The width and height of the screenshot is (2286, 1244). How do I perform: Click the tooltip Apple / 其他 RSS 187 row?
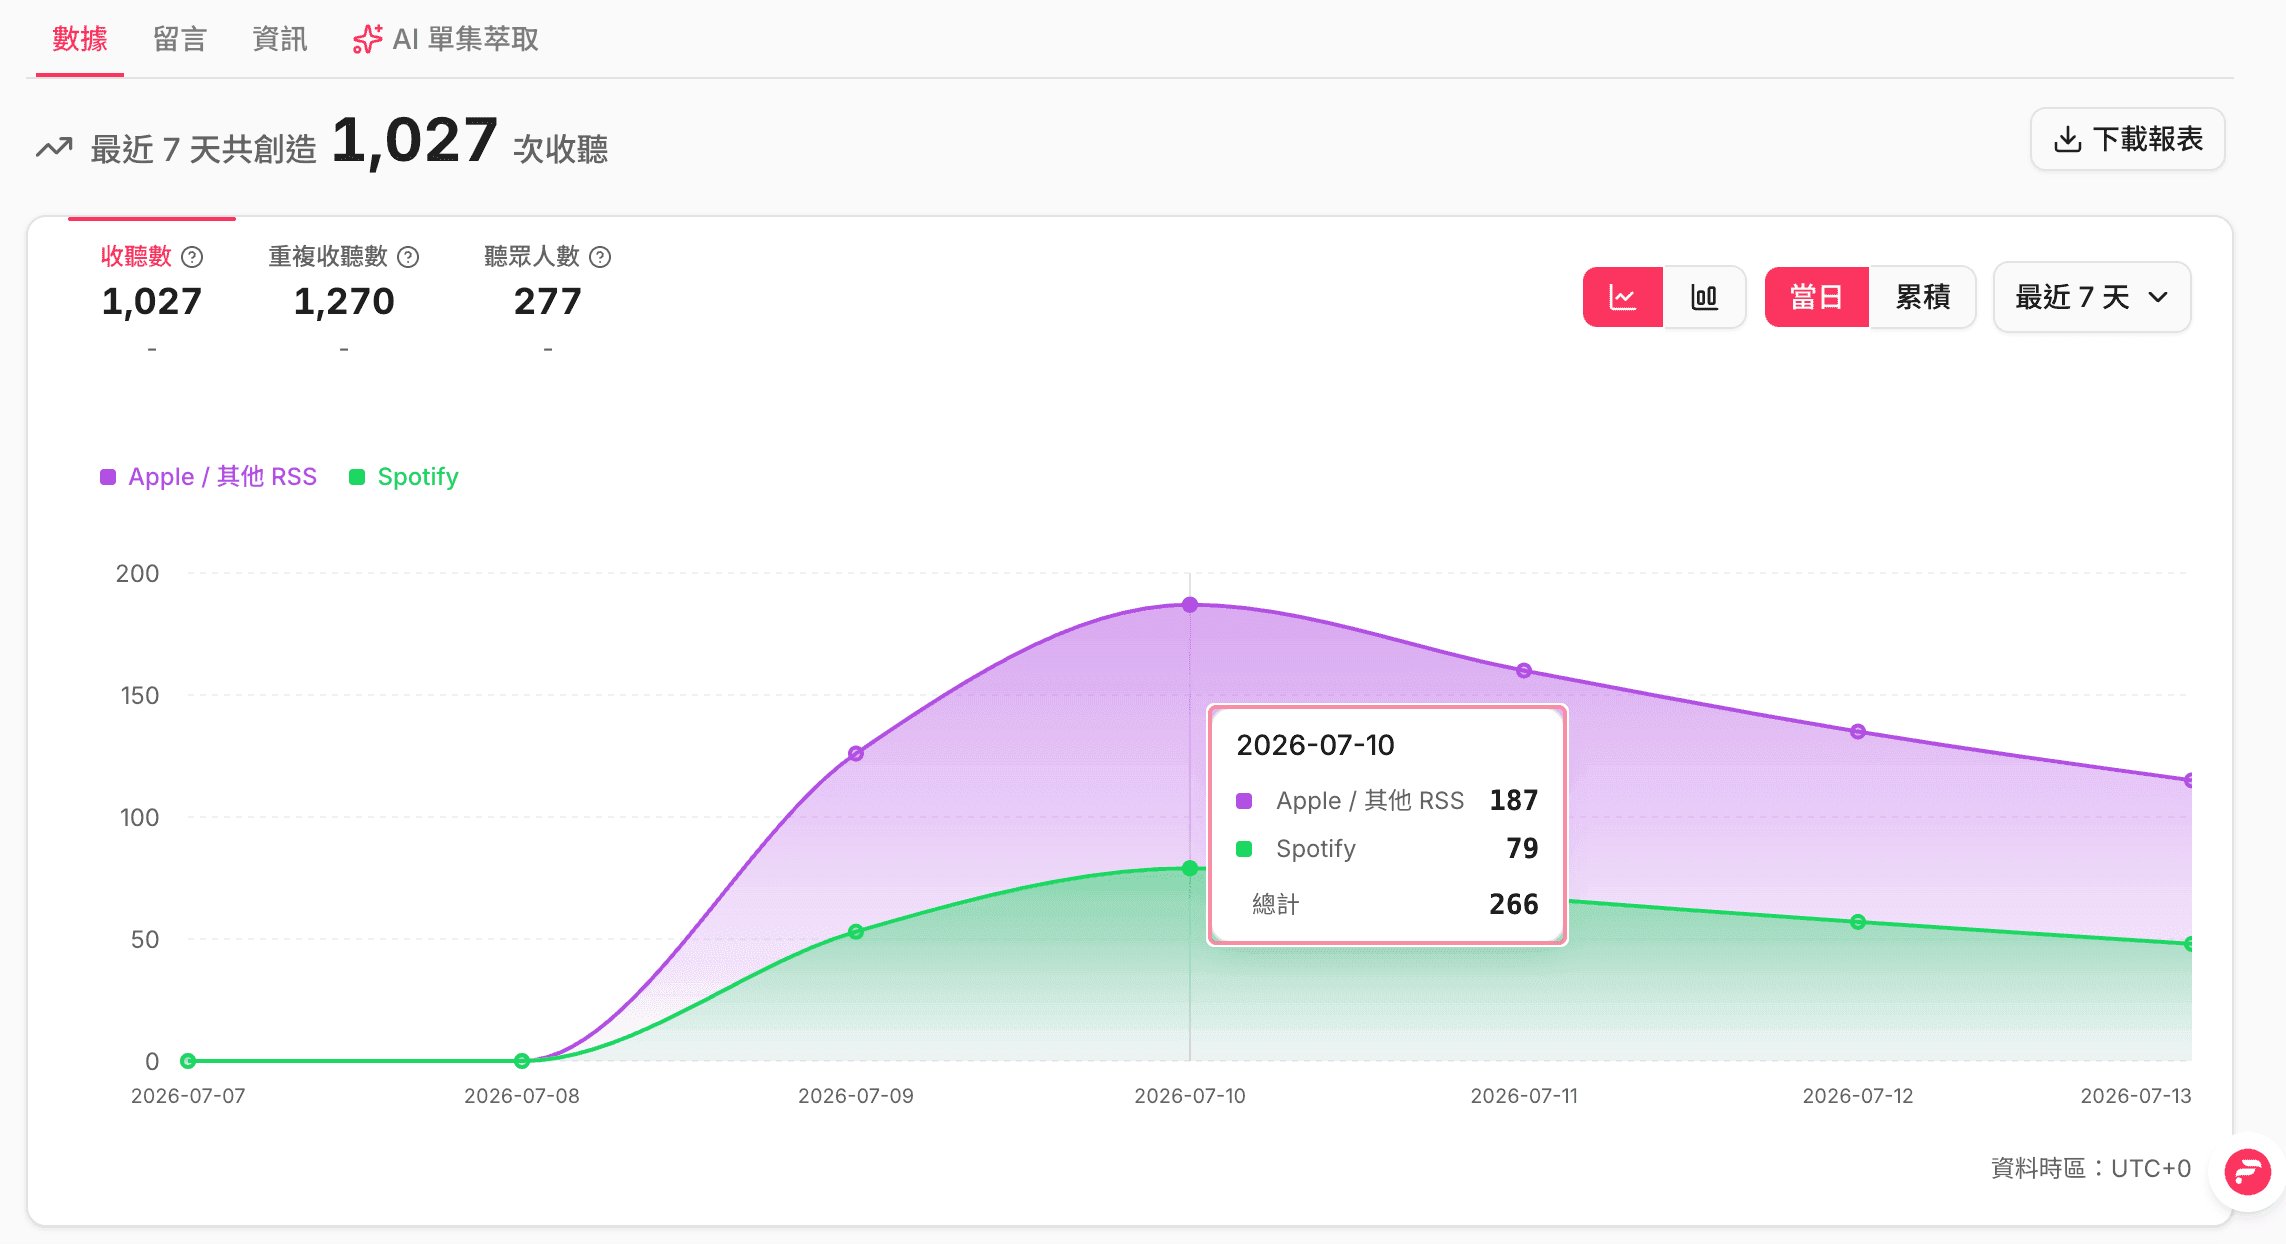1388,801
